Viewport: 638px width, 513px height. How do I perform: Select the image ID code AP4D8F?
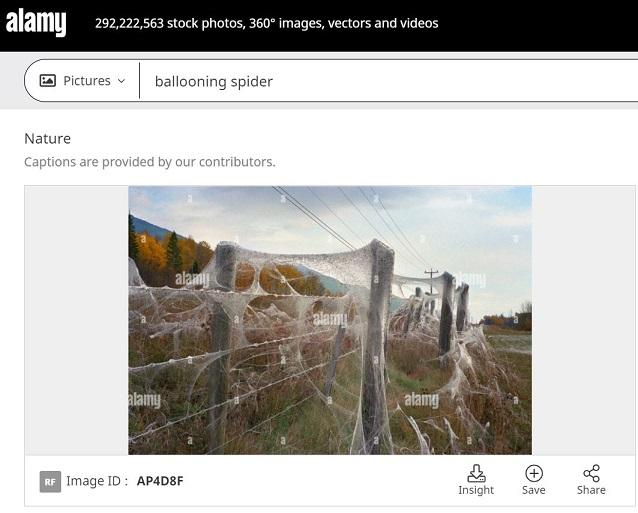160,481
